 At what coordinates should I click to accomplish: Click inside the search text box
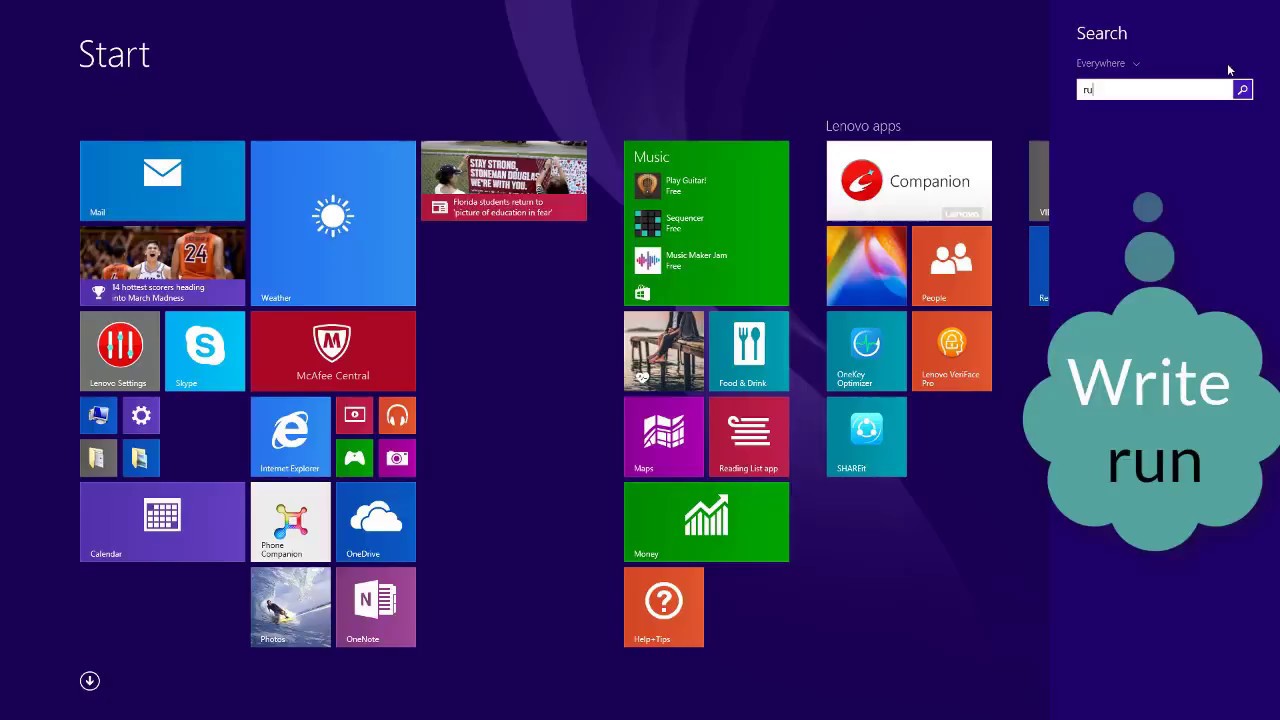click(1155, 90)
